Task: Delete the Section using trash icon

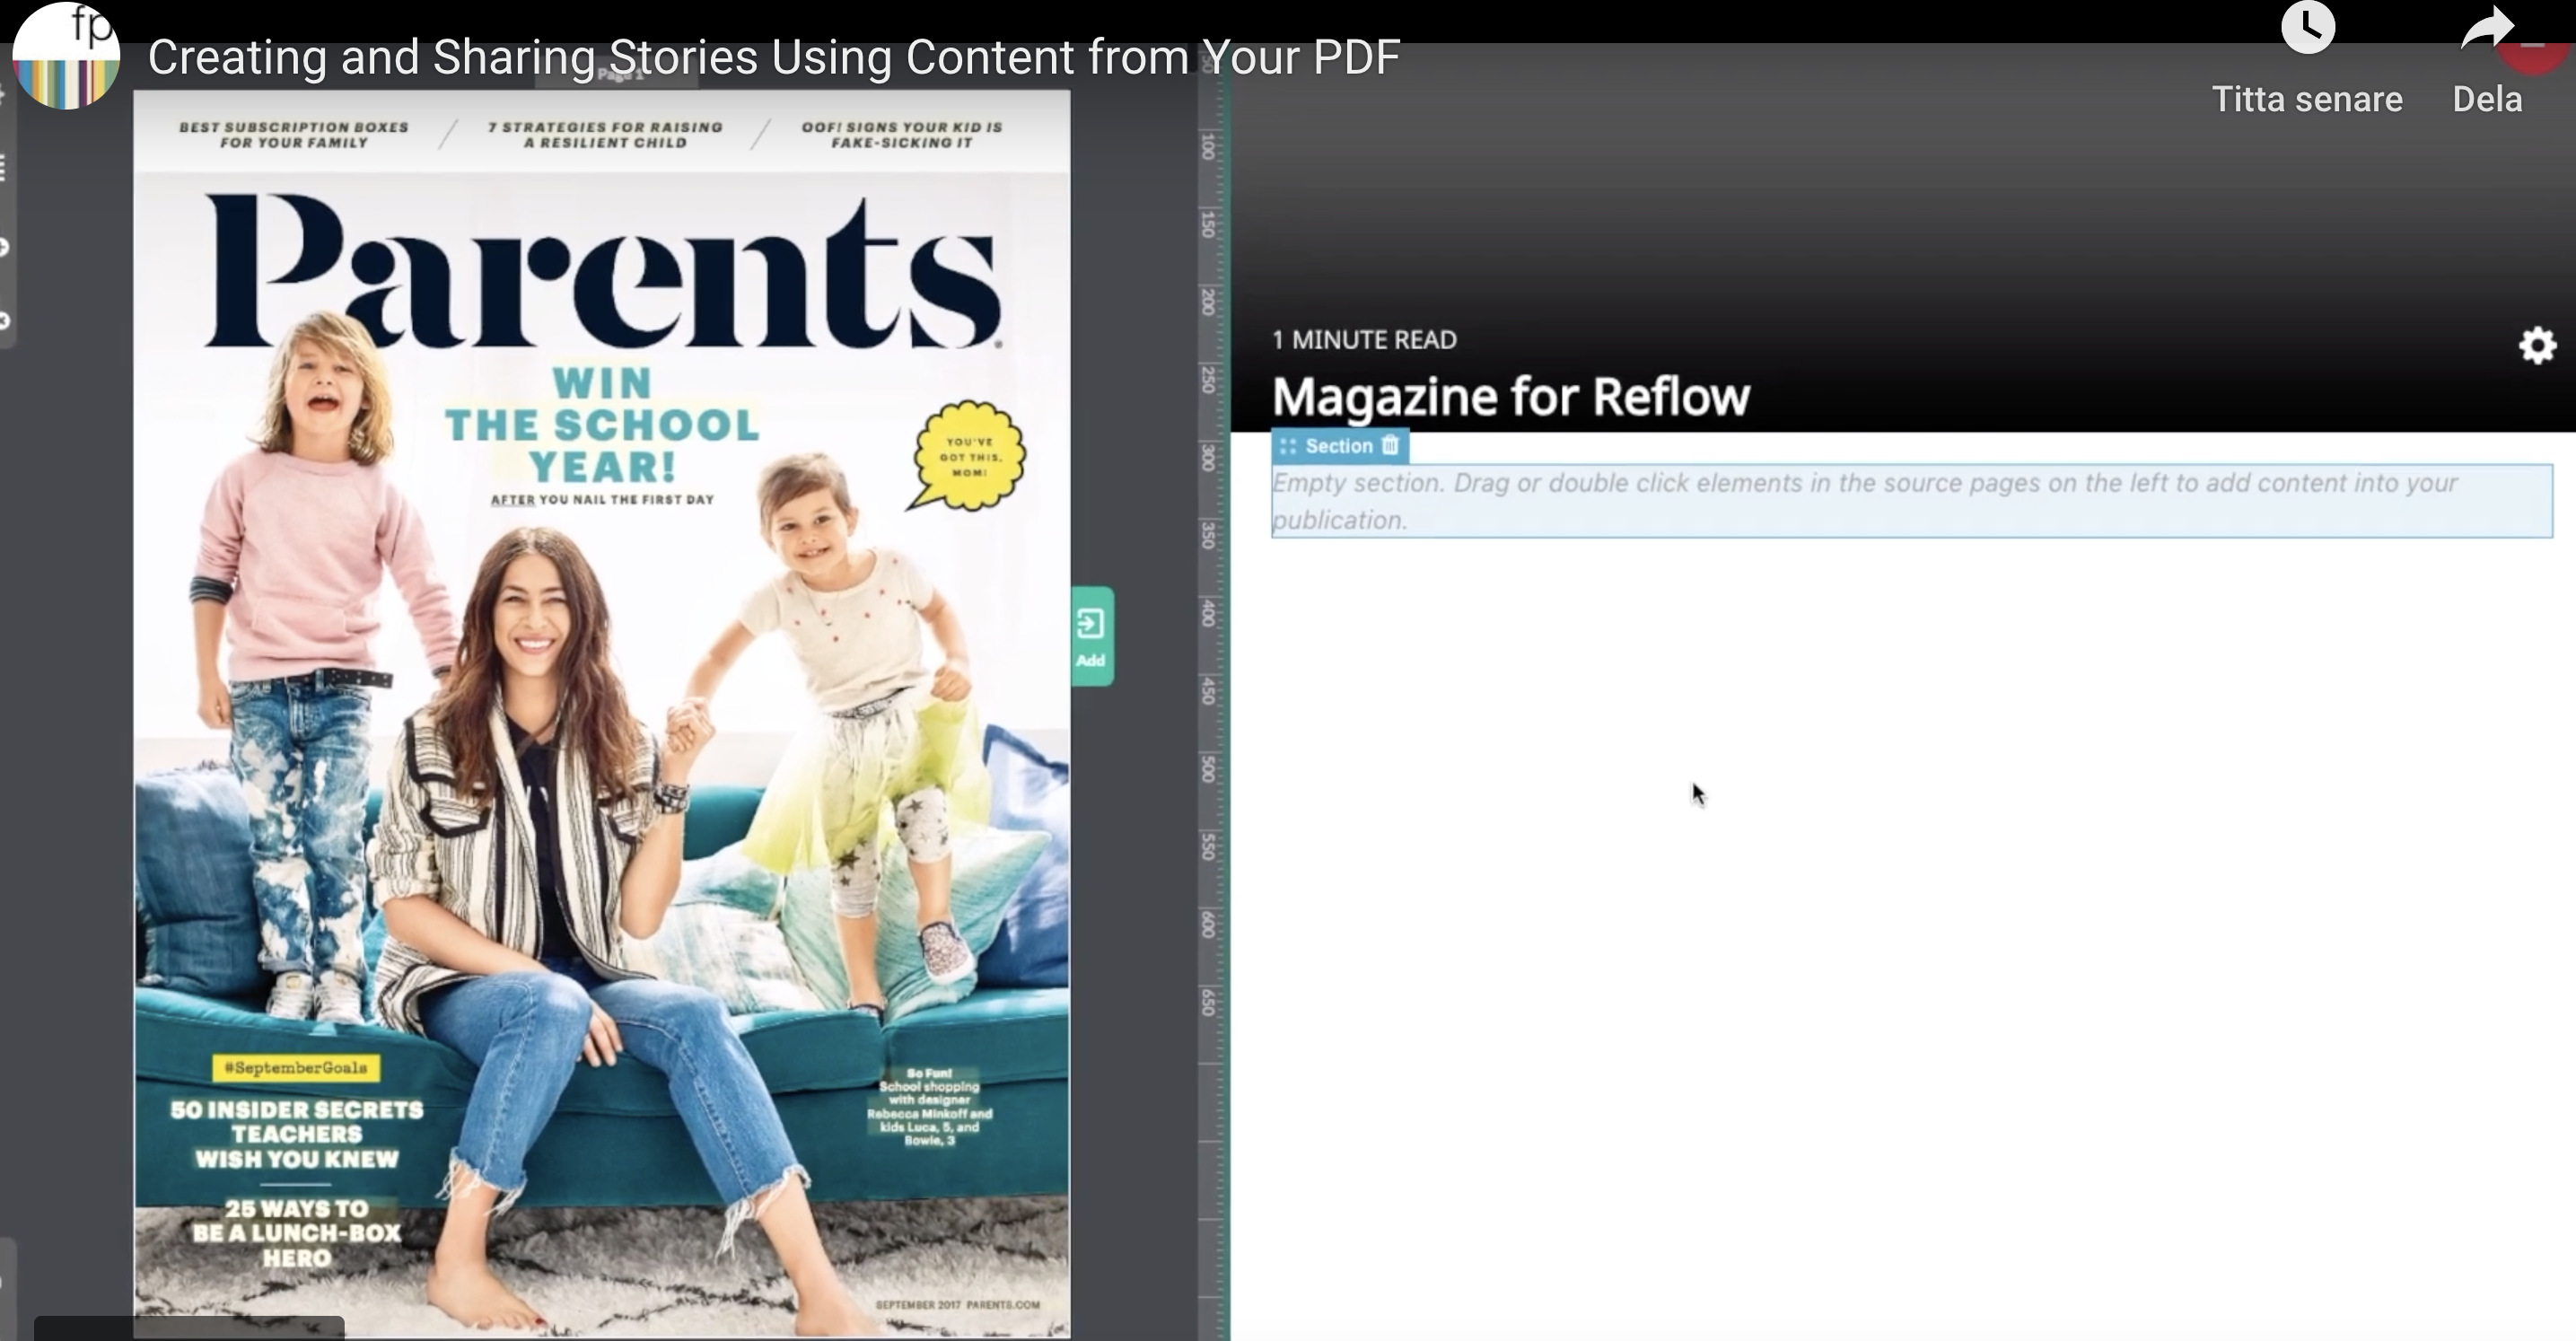Action: pyautogui.click(x=1390, y=446)
